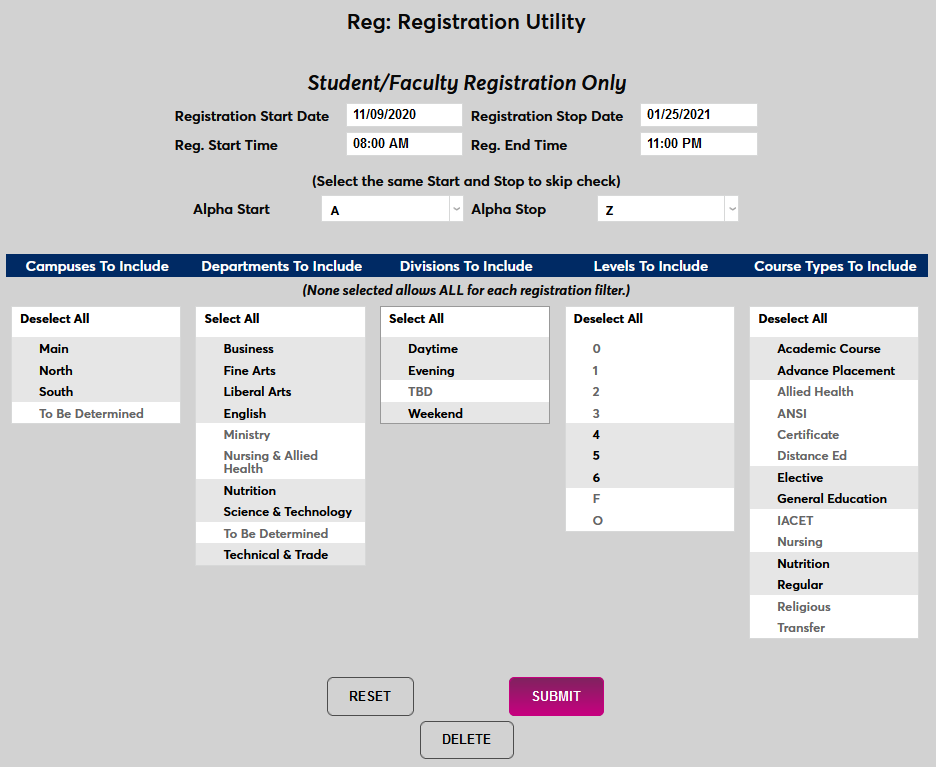Click Deselect All for Course Types
The width and height of the screenshot is (936, 767).
792,318
